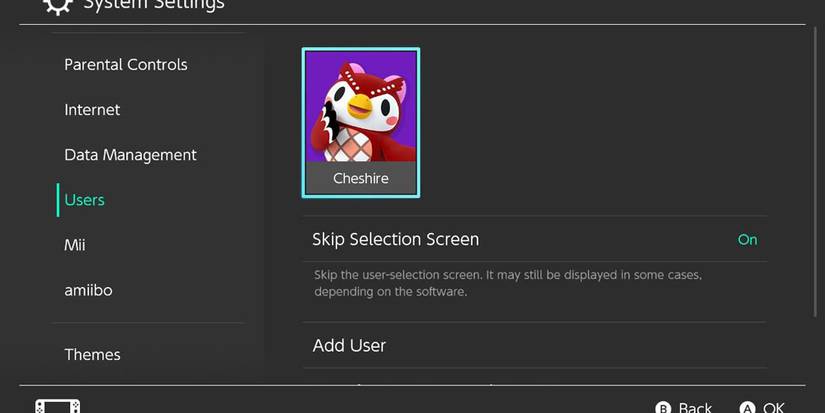Screen dimensions: 825x413
Task: Click the OK label
Action: 773,407
